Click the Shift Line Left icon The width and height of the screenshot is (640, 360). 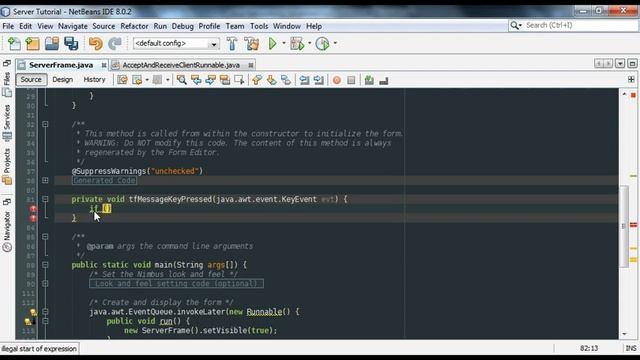304,80
